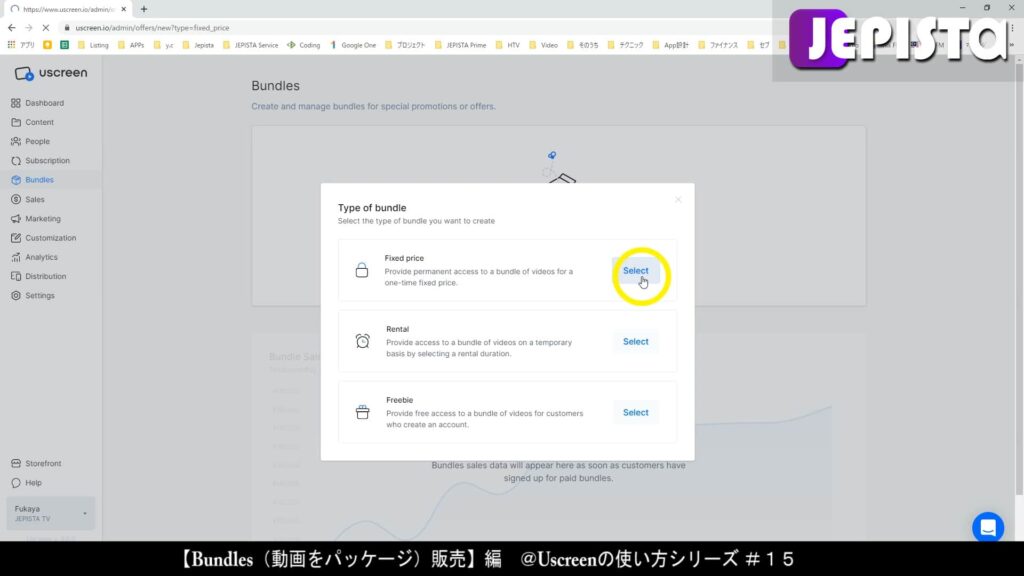1024x576 pixels.
Task: Click the Uscreen logo
Action: 51,73
